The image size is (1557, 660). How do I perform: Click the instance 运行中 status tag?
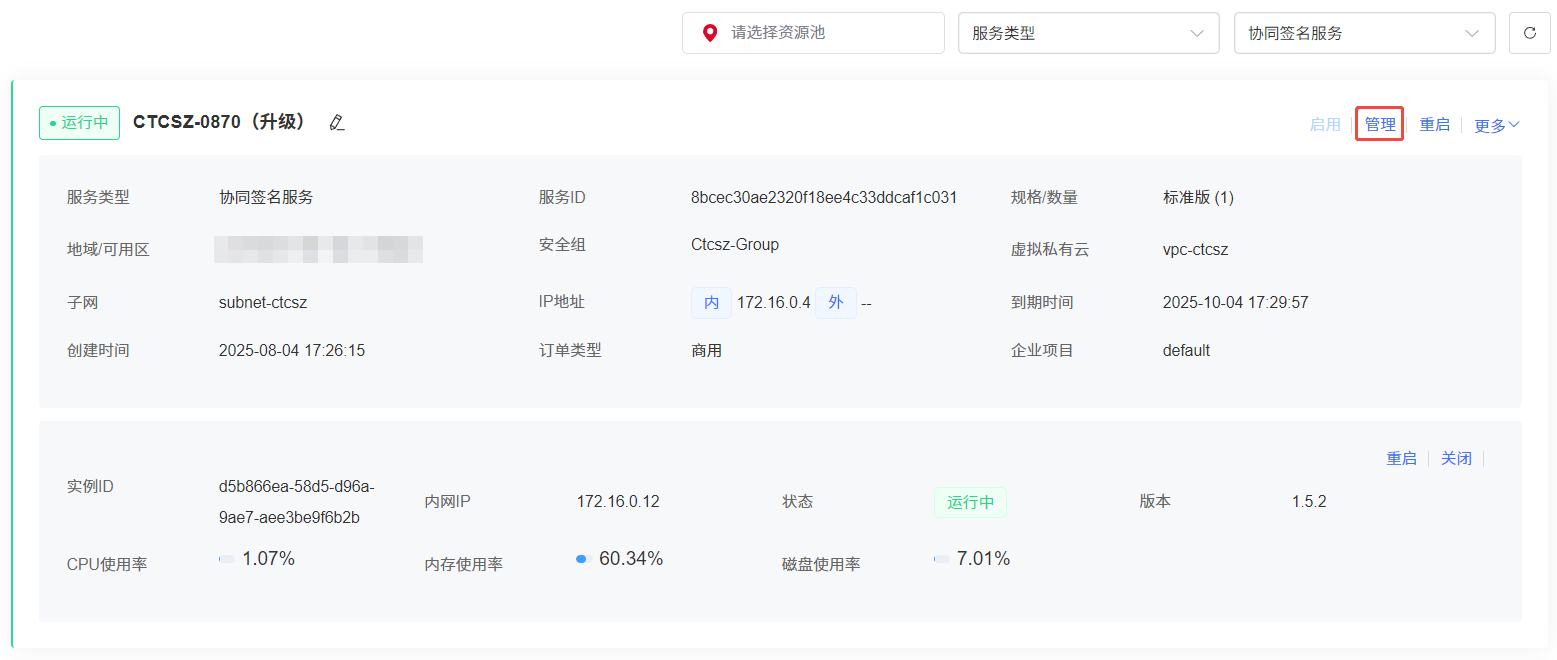[x=970, y=502]
